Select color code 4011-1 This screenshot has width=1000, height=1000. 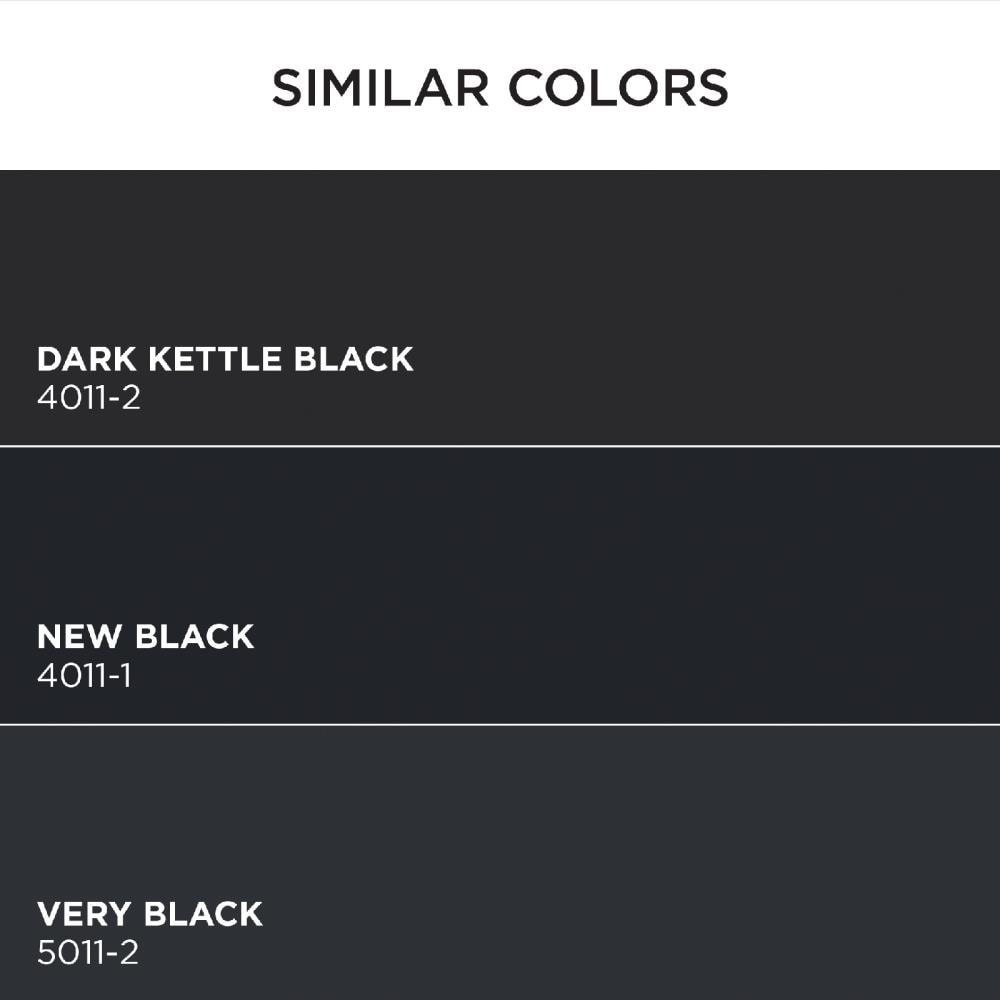[x=84, y=675]
